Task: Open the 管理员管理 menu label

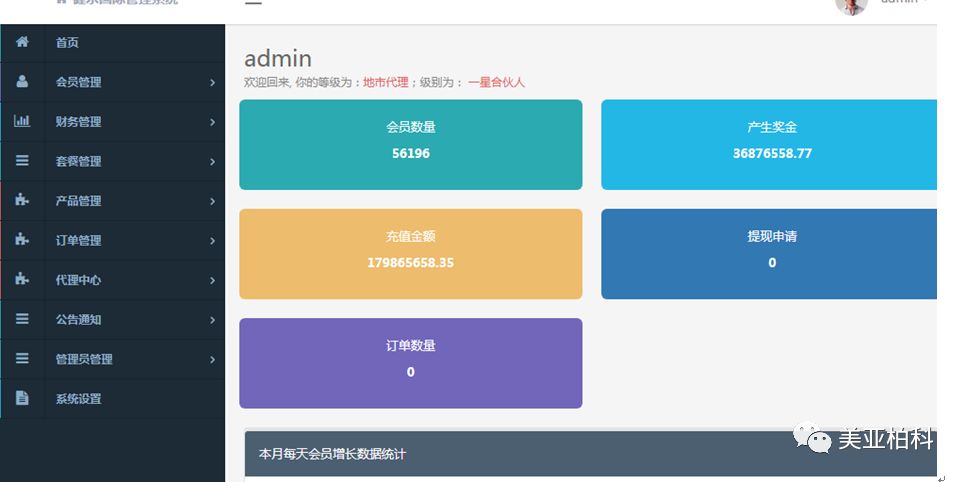Action: tap(84, 359)
